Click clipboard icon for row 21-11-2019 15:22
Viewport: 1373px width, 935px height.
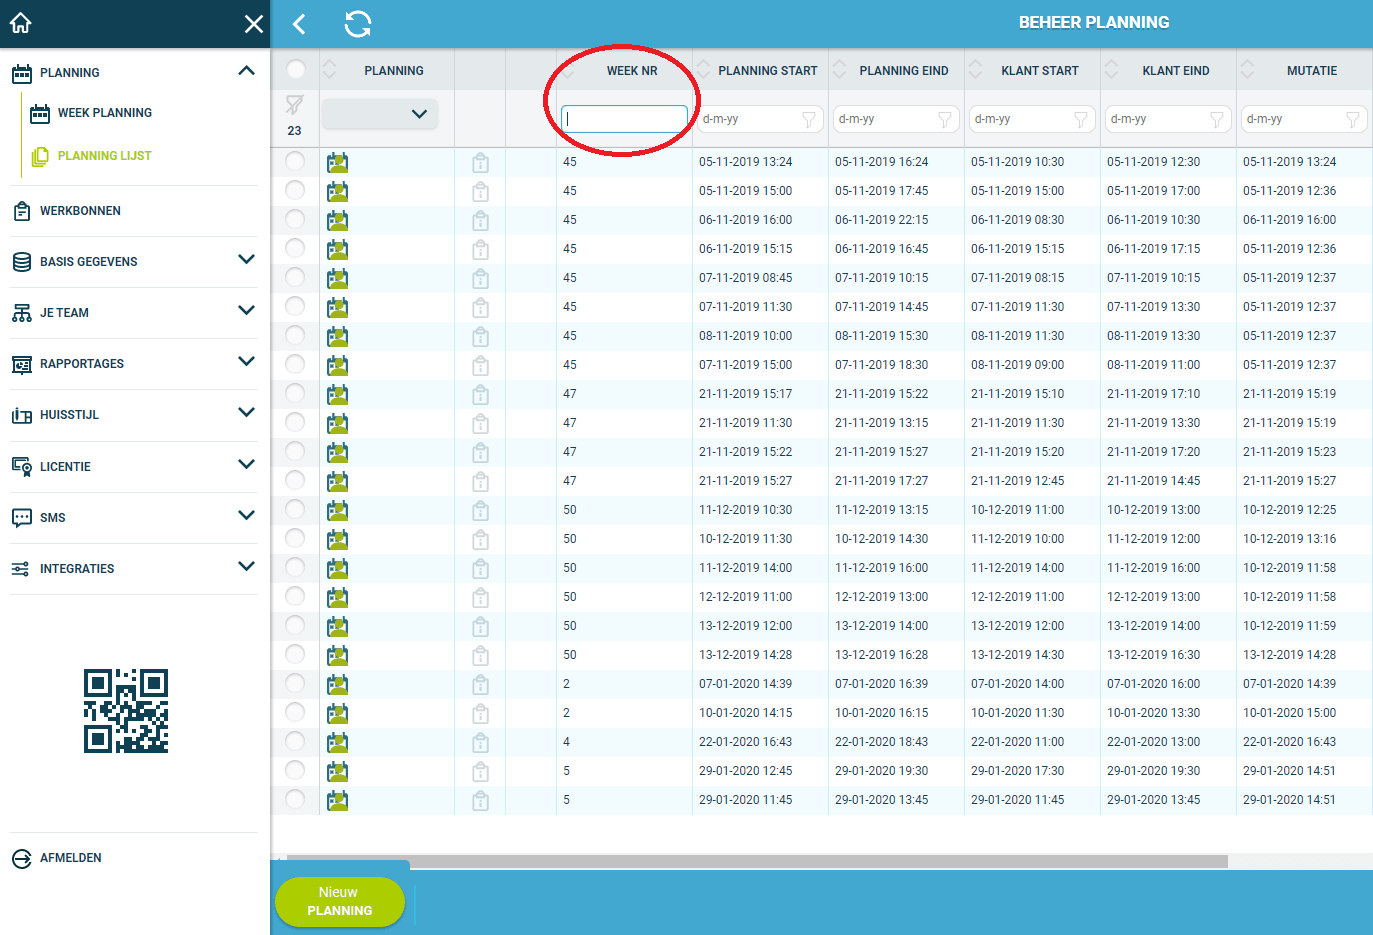click(481, 452)
